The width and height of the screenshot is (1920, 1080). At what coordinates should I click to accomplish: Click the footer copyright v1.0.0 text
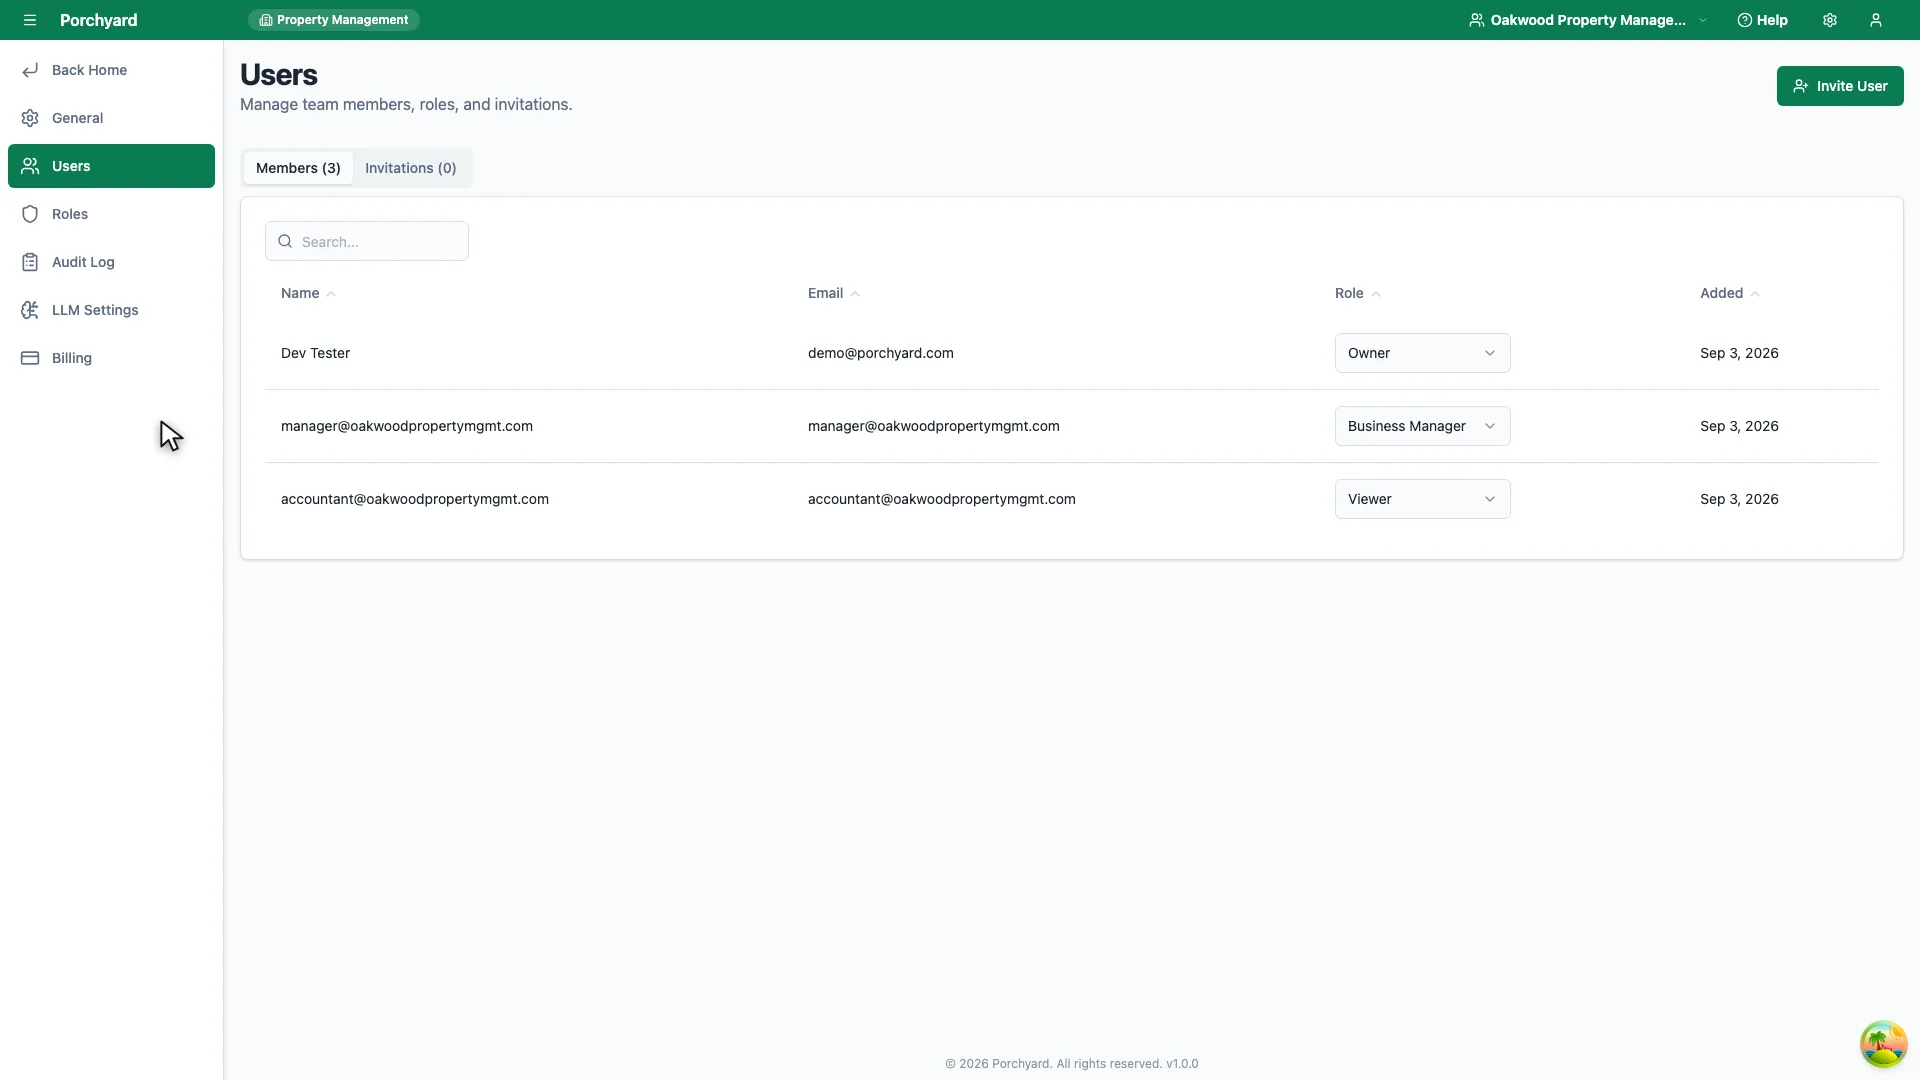[1072, 1064]
